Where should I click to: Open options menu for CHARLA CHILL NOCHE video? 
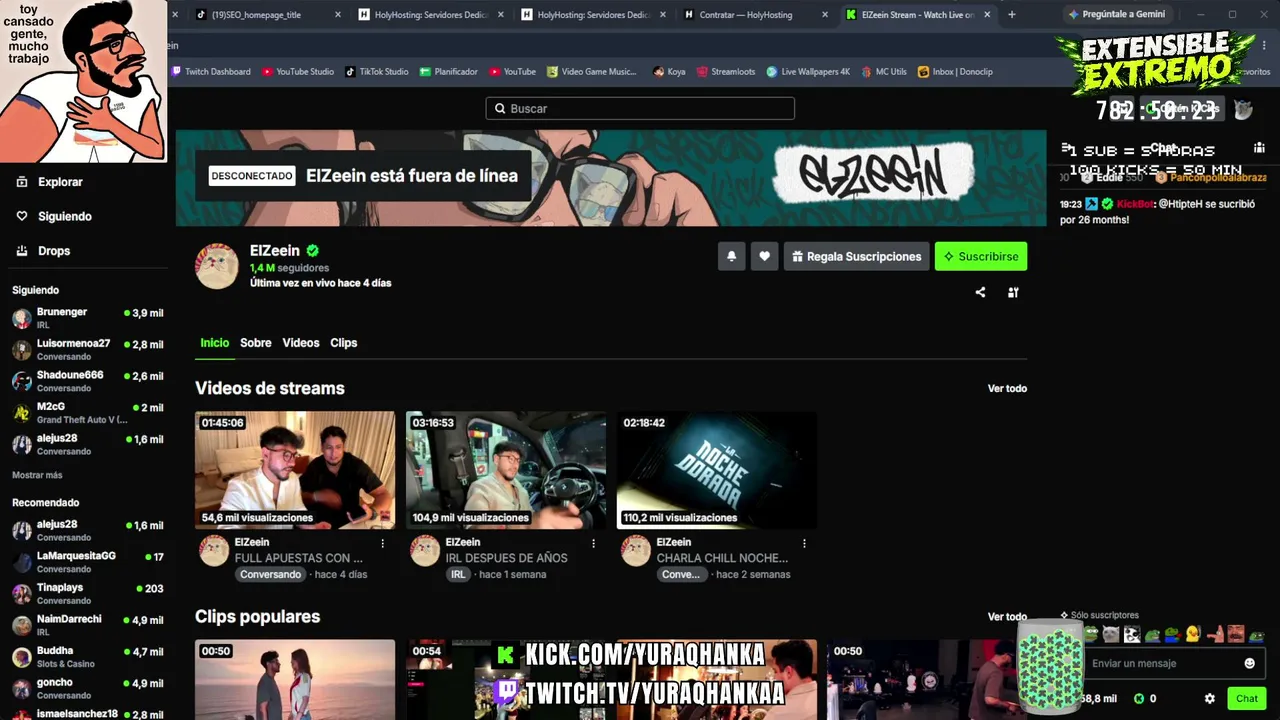(804, 543)
